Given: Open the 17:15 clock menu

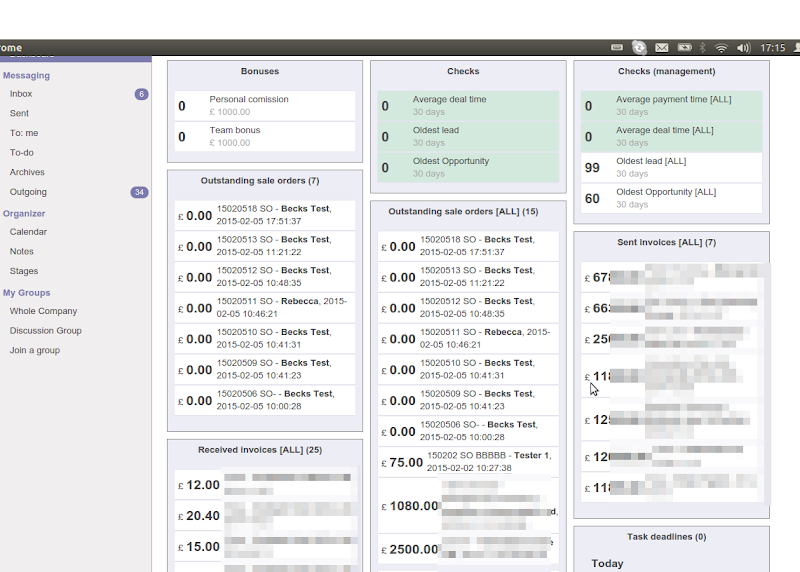Looking at the screenshot, I should tap(772, 48).
